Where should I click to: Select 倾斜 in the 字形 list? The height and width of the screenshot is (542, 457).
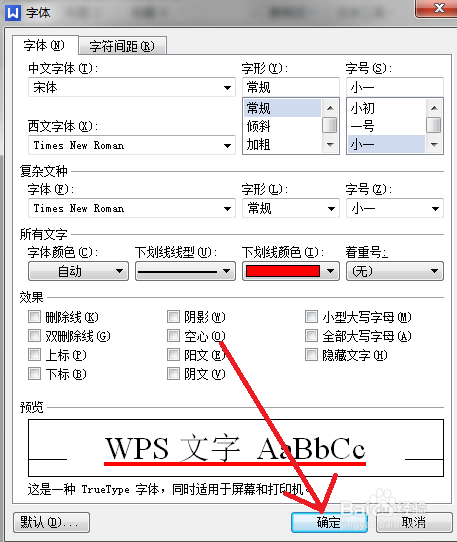[282, 126]
